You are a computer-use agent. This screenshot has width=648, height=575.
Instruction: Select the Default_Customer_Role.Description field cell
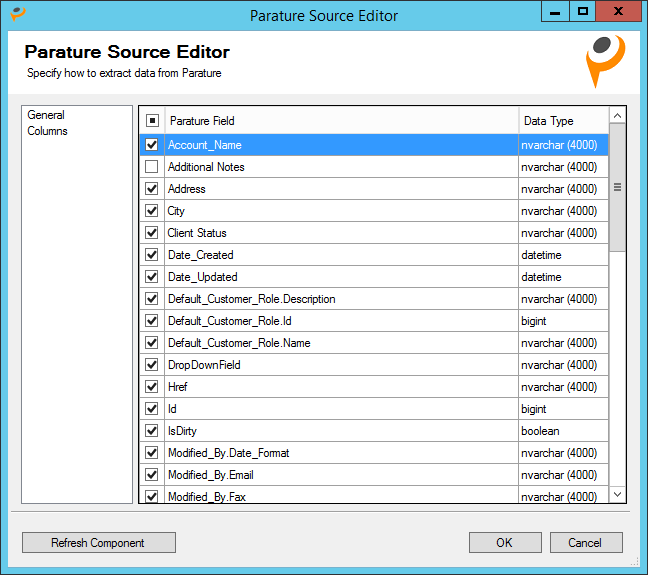[341, 298]
